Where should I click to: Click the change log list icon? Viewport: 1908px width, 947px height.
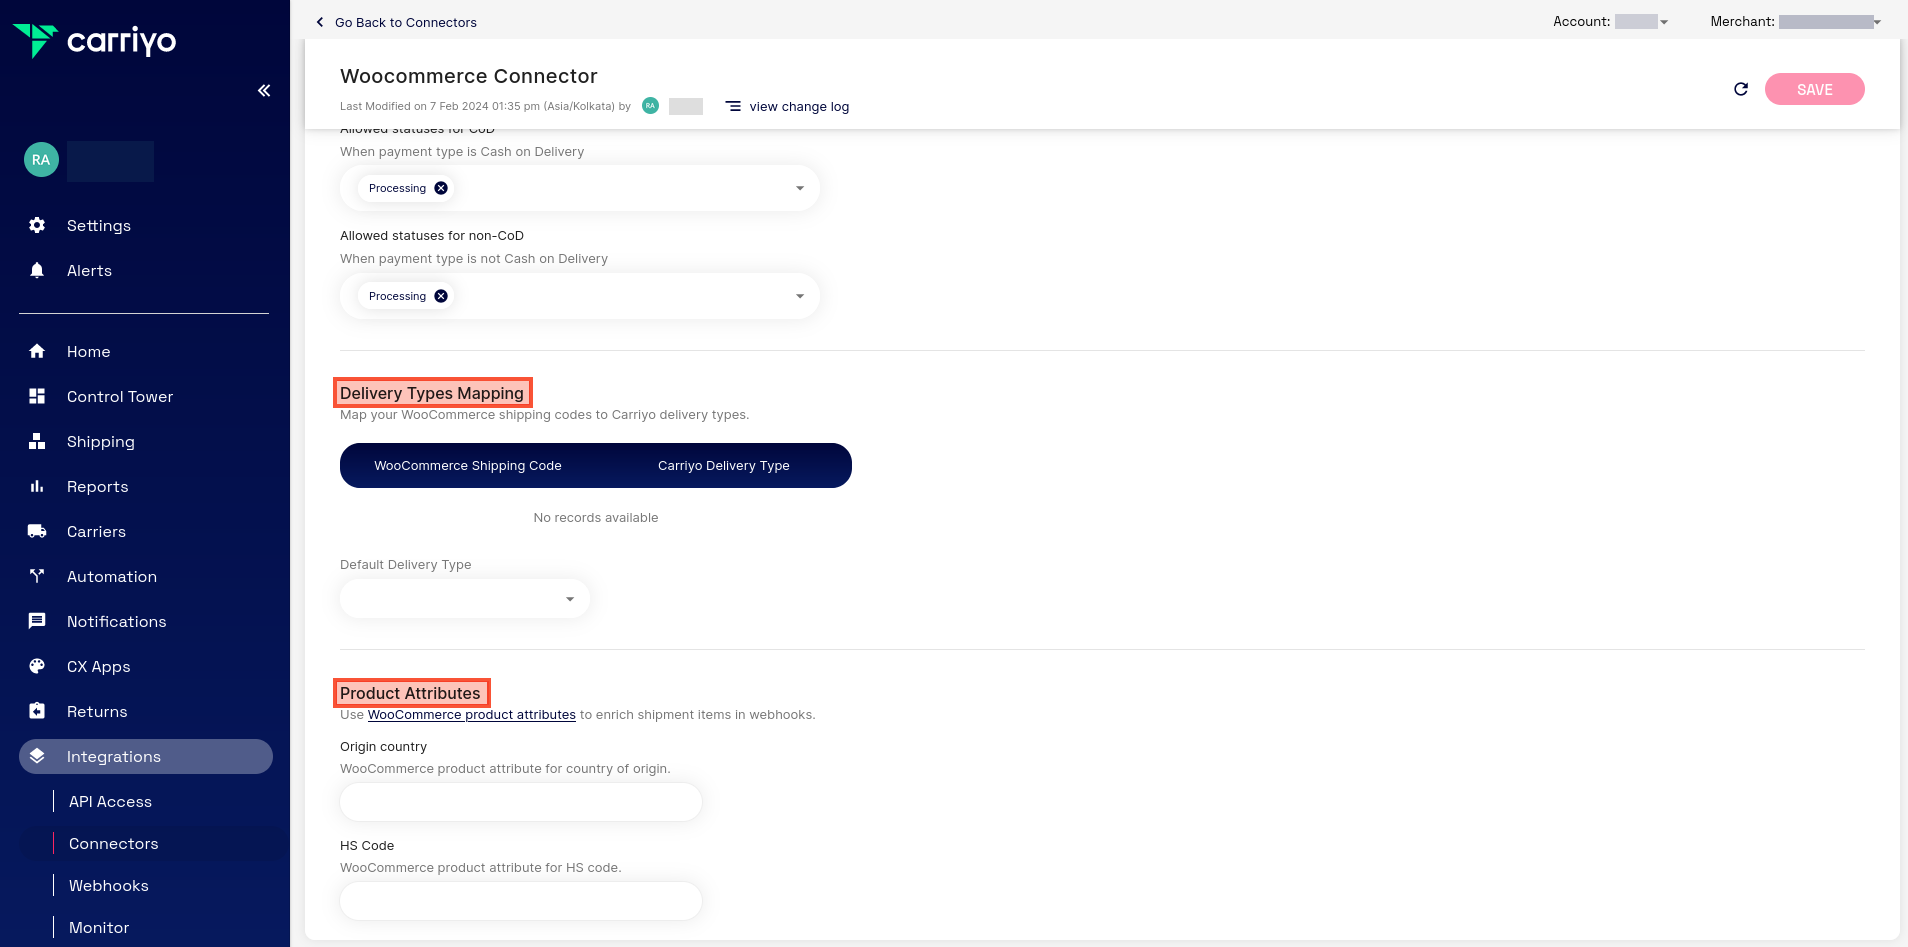click(x=733, y=106)
